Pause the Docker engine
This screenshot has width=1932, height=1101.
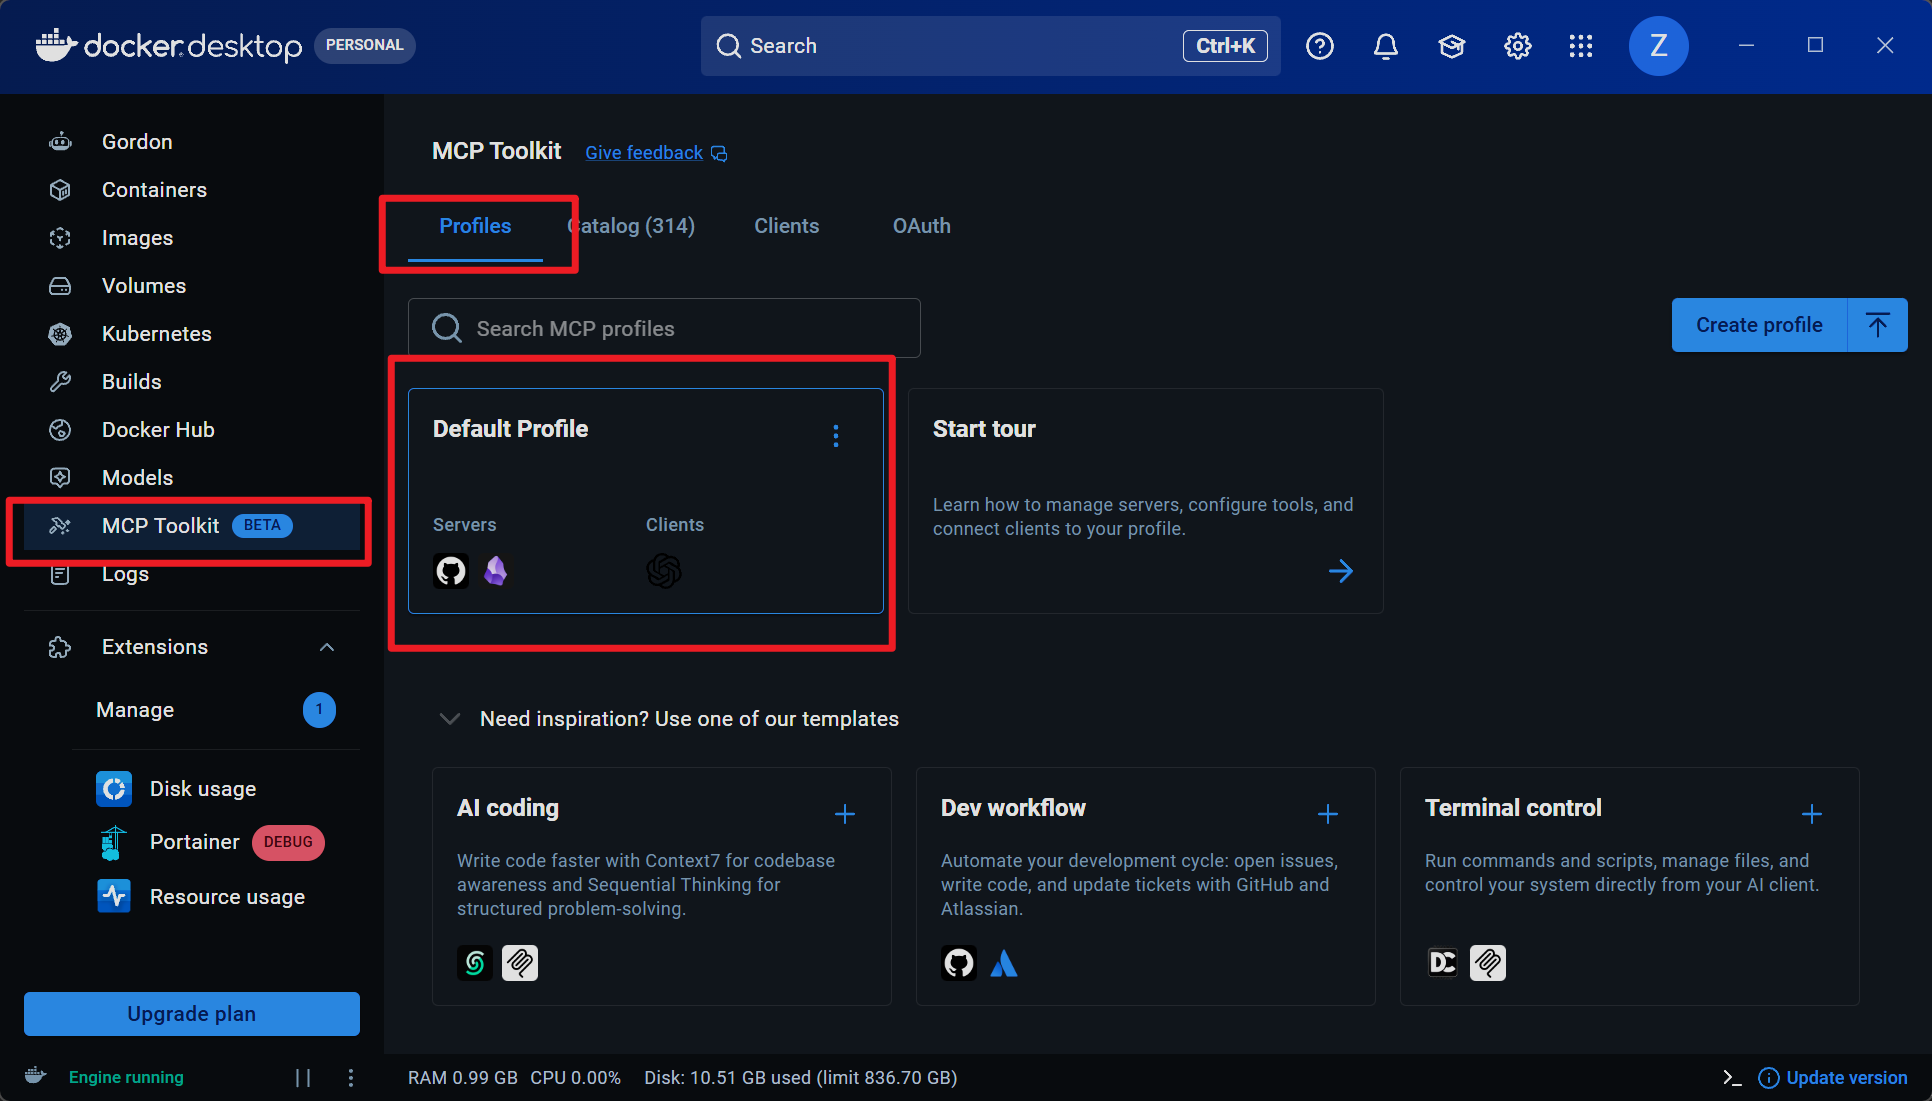tap(303, 1077)
